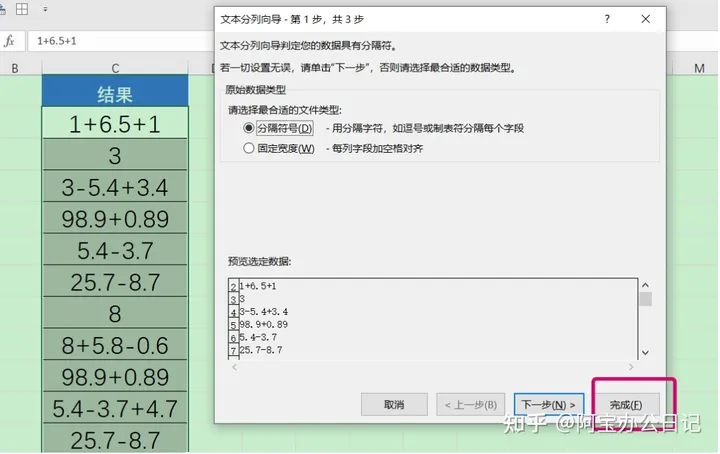Screen dimensions: 720x454
Task: Select cell containing 3-5.4+3.4
Action: pos(115,188)
